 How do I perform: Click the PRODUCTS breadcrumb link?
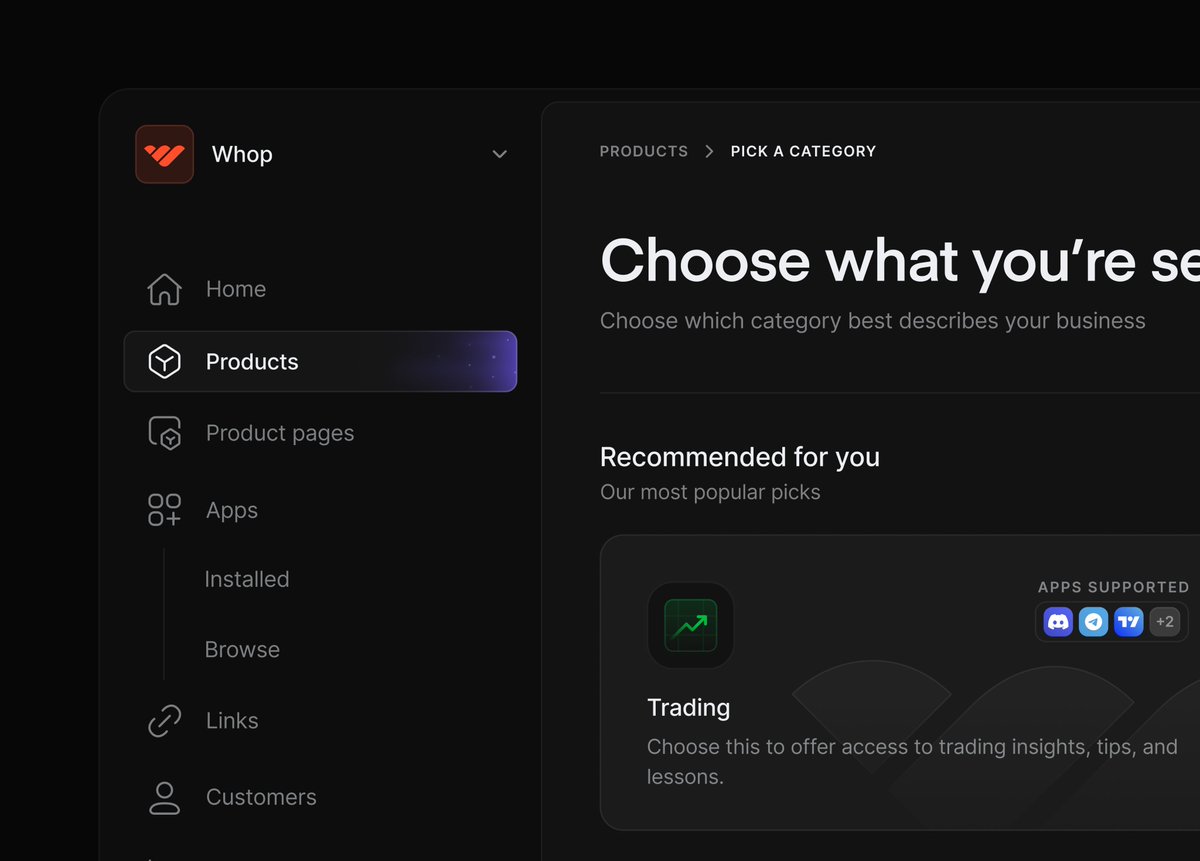point(644,151)
